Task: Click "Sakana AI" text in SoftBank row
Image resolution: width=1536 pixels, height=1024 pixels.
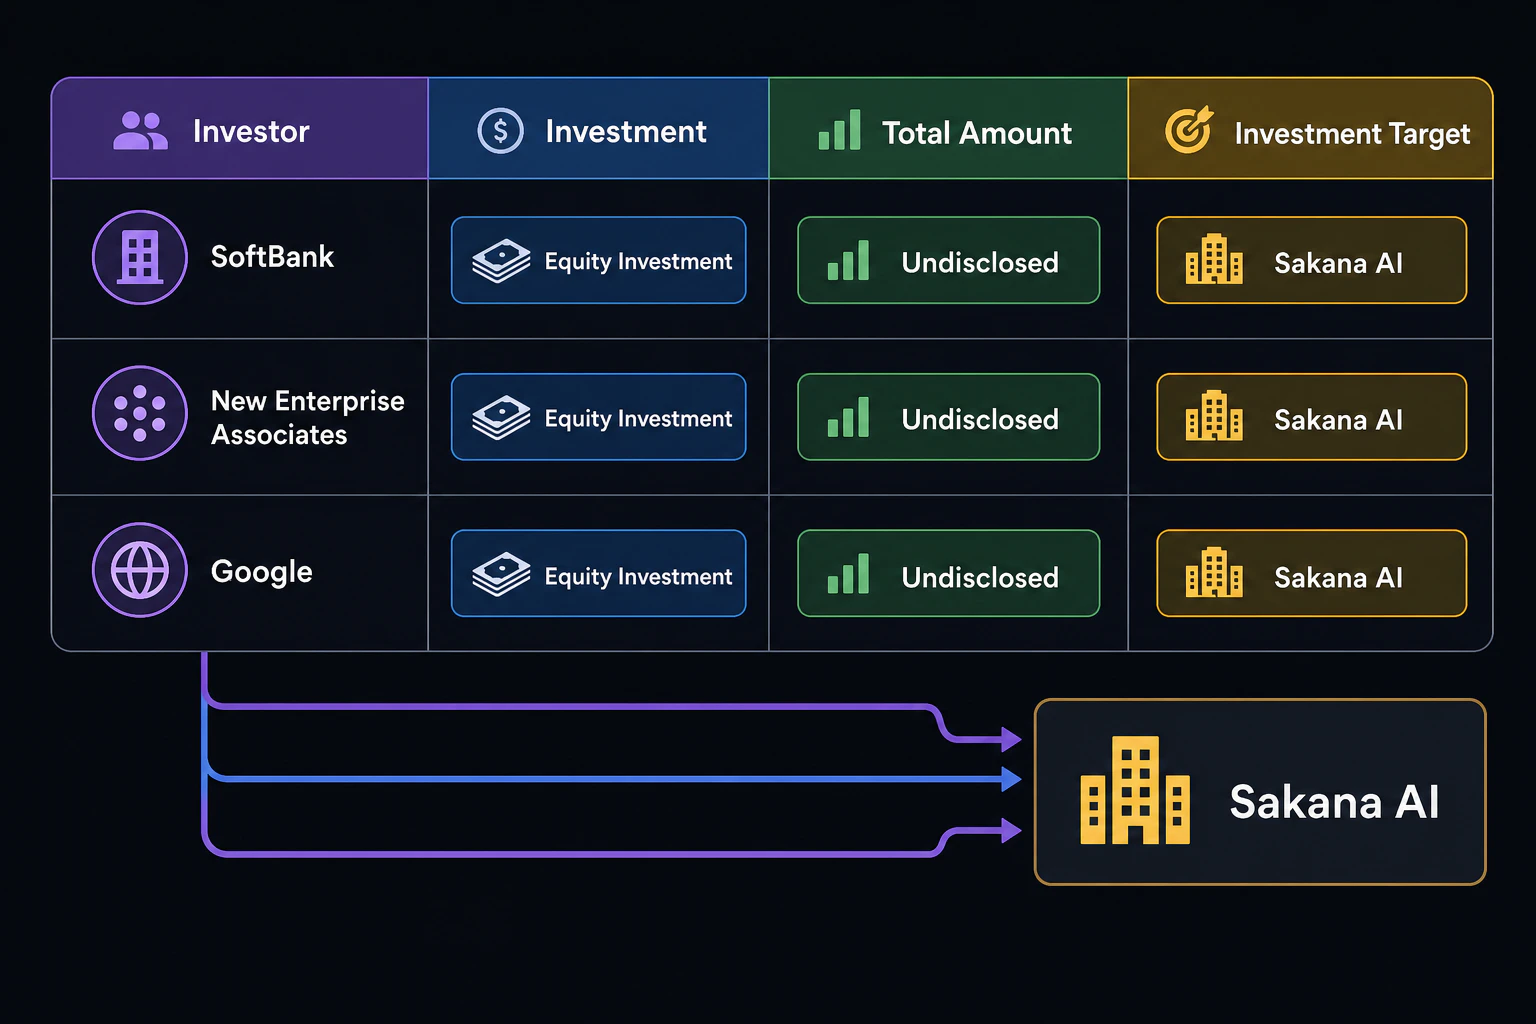Action: tap(1338, 263)
